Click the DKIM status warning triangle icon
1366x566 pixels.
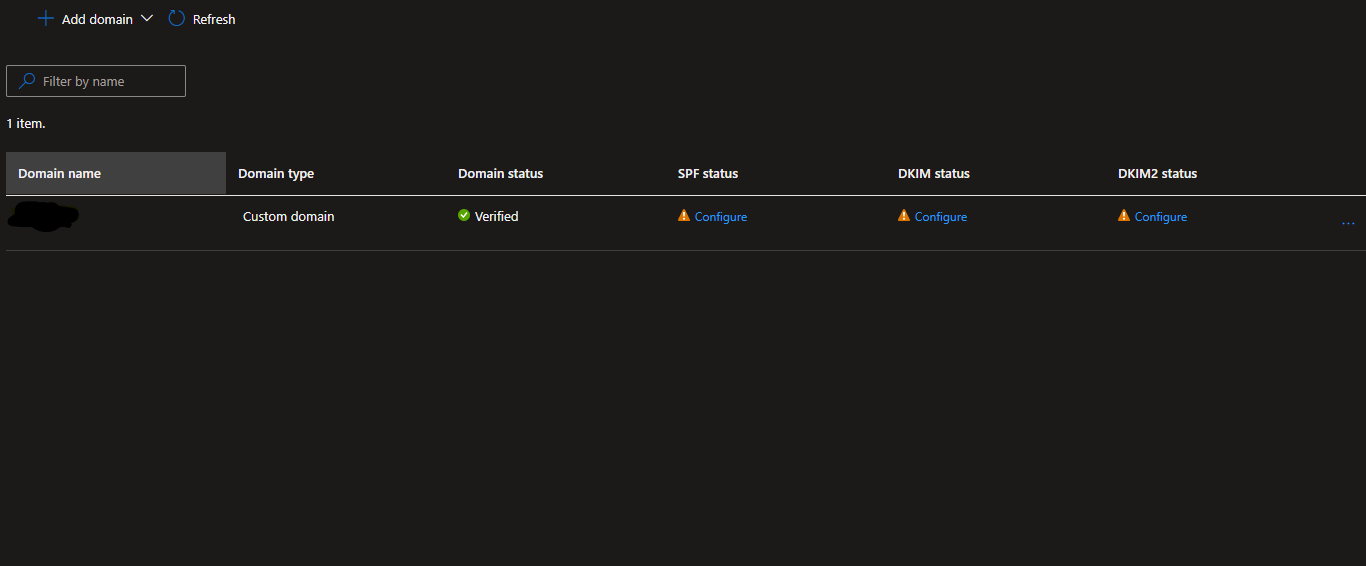click(904, 215)
